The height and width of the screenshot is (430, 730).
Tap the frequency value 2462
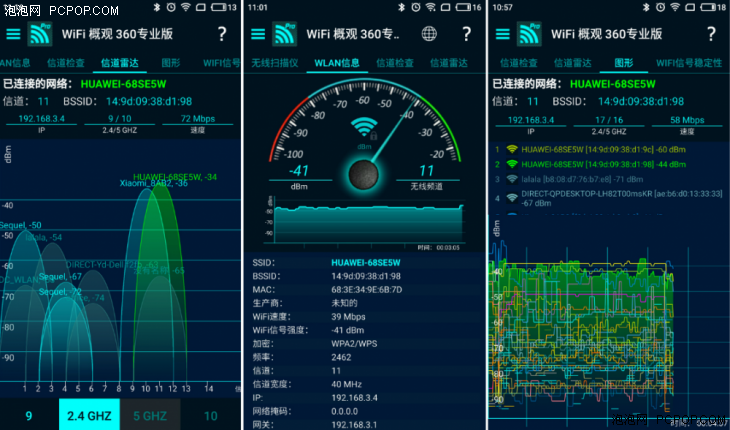pyautogui.click(x=341, y=357)
